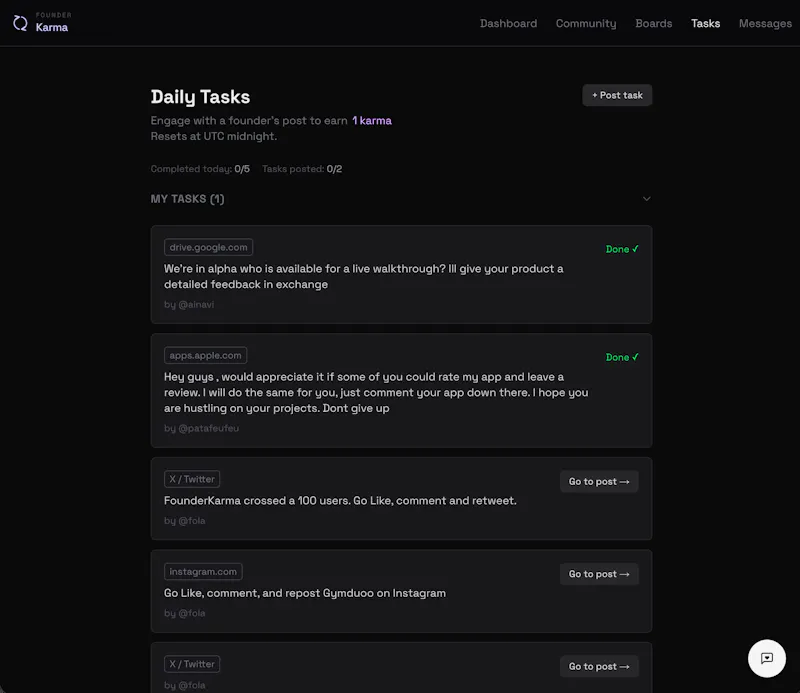The image size is (800, 693).
Task: Go to the Community page
Action: [586, 23]
